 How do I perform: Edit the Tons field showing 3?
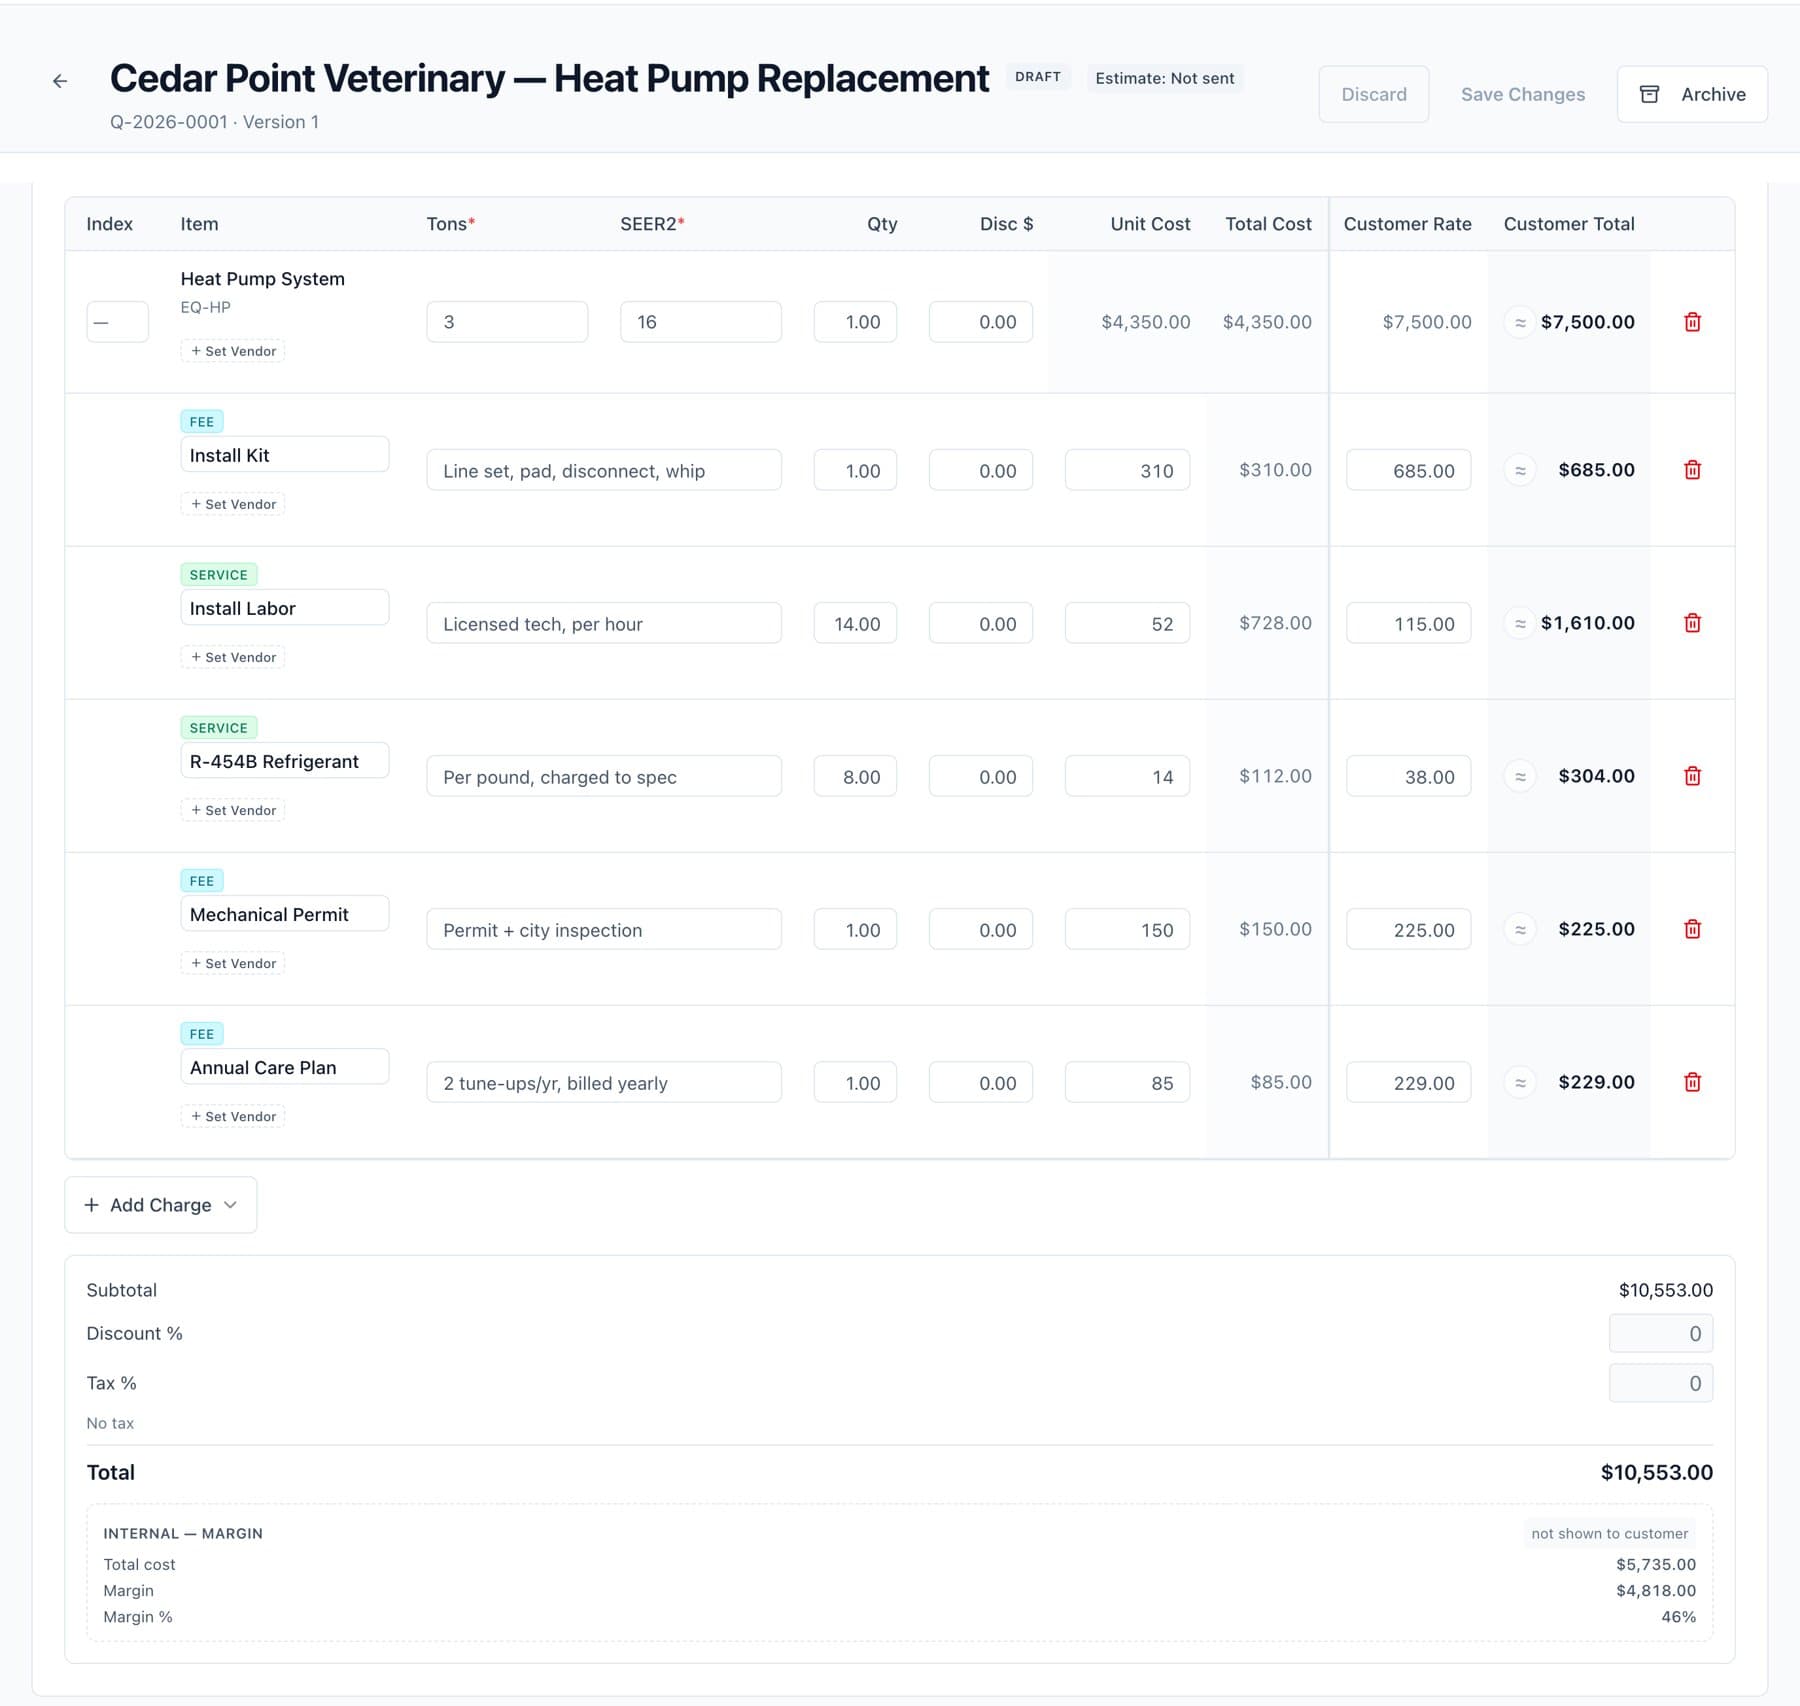507,322
